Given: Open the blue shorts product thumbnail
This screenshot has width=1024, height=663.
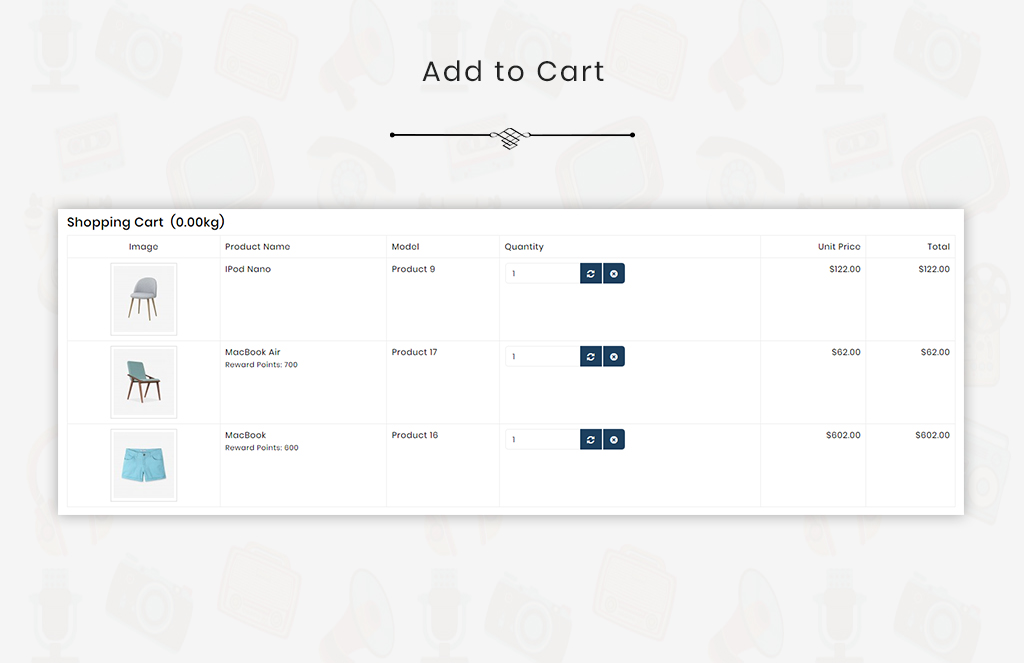Looking at the screenshot, I should (x=144, y=465).
